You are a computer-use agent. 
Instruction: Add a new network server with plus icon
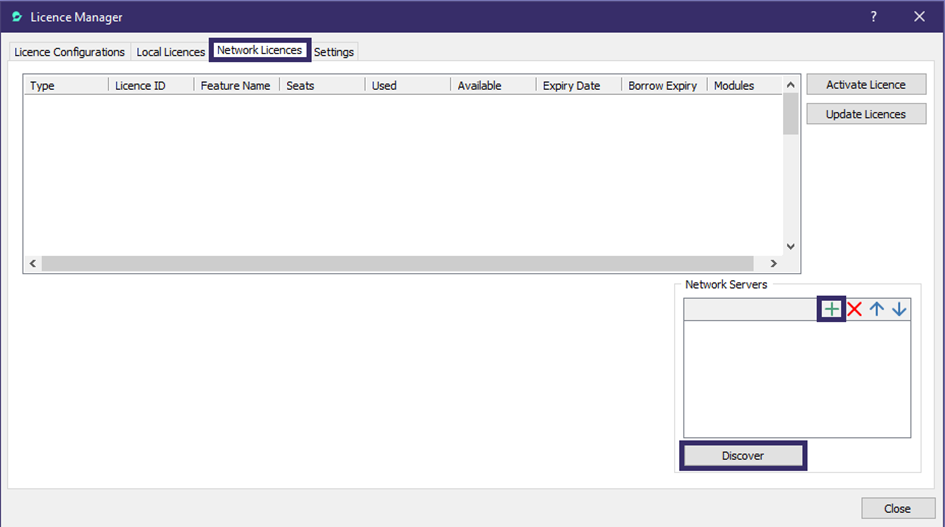pyautogui.click(x=831, y=309)
